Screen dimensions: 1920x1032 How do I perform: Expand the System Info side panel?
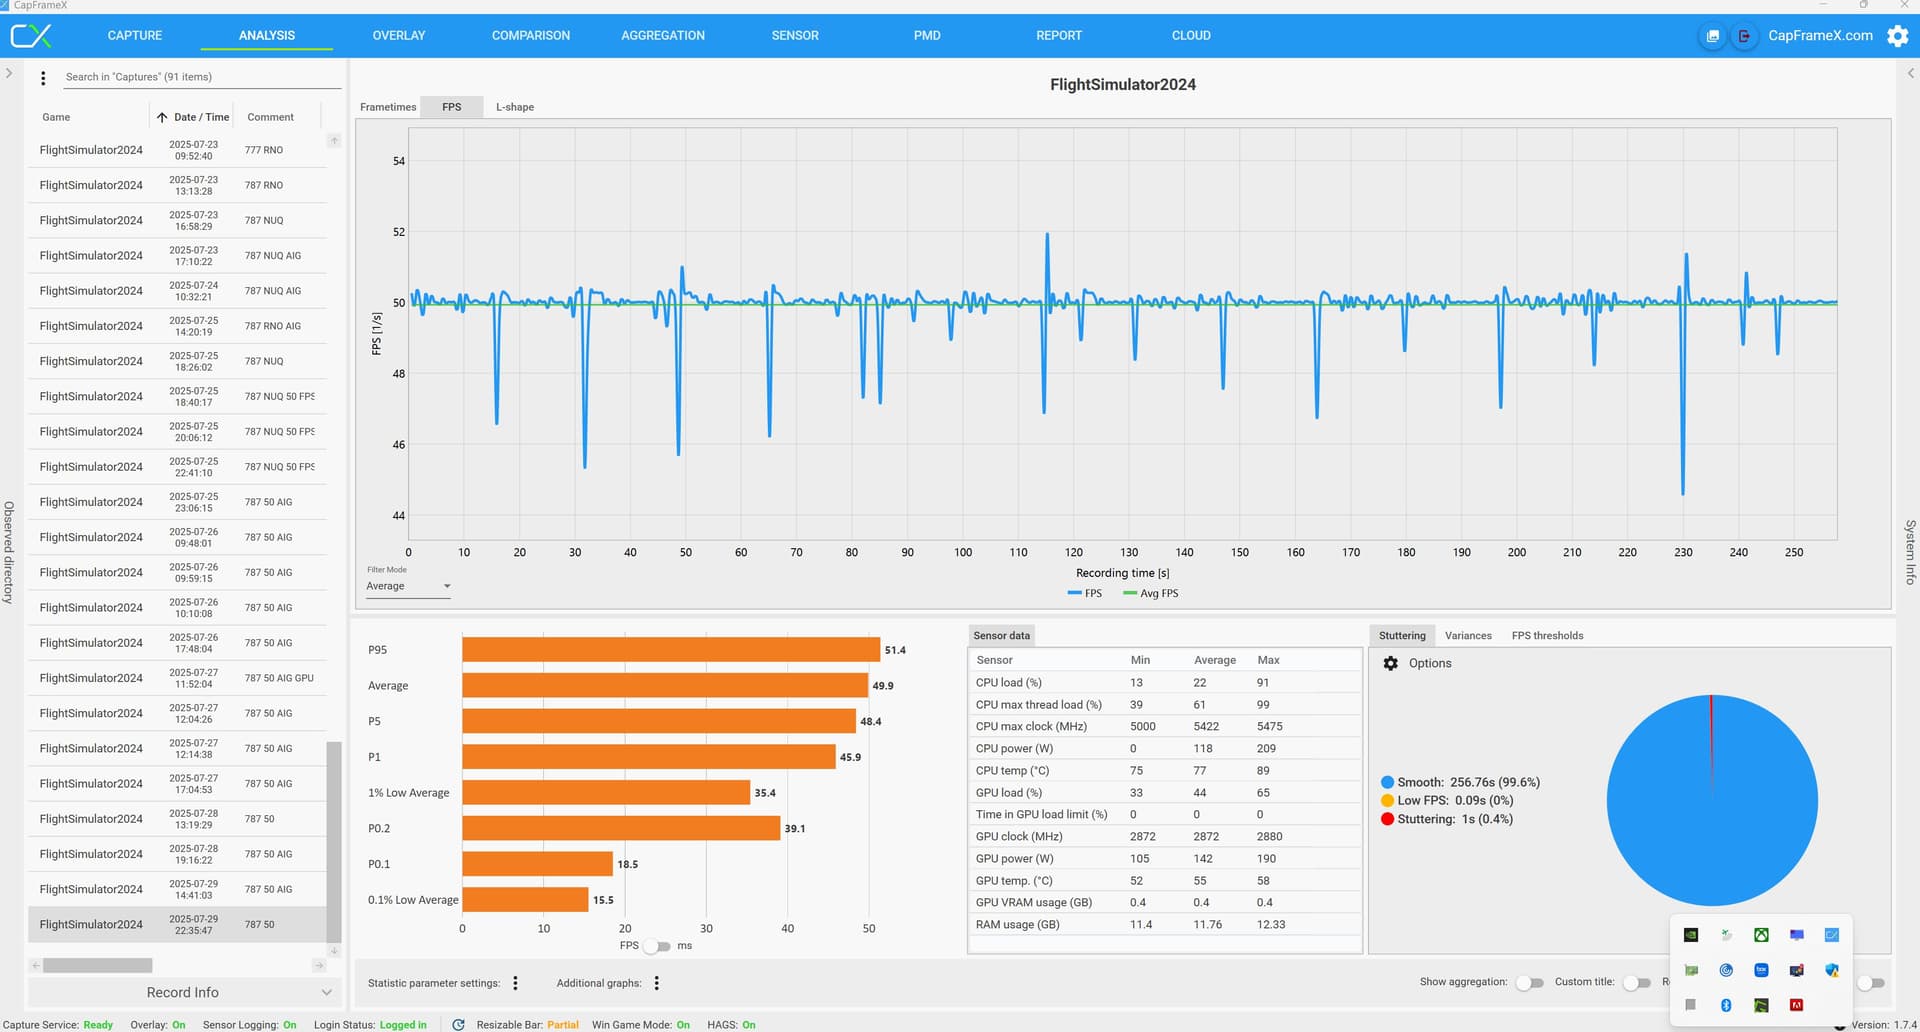pyautogui.click(x=1910, y=73)
